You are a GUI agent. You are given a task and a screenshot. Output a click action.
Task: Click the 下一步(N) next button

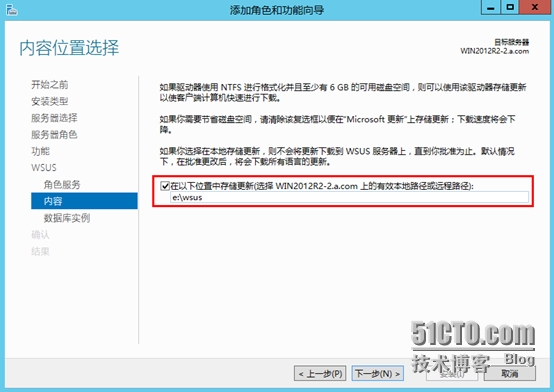tap(378, 374)
